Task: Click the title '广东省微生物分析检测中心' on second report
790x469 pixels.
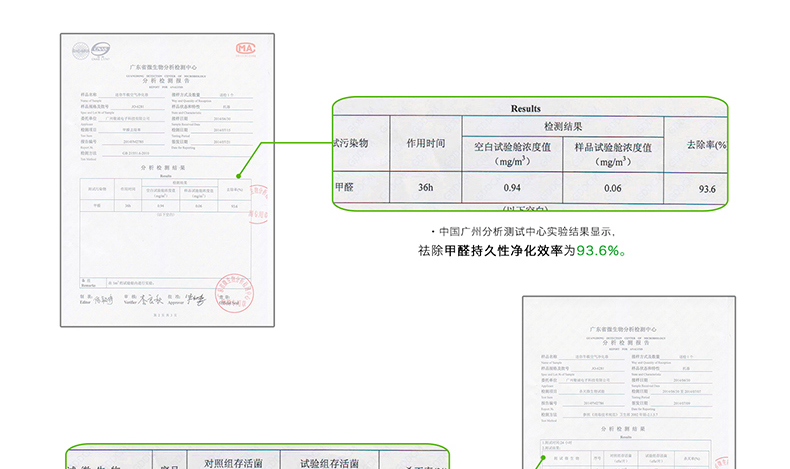Action: tap(623, 329)
